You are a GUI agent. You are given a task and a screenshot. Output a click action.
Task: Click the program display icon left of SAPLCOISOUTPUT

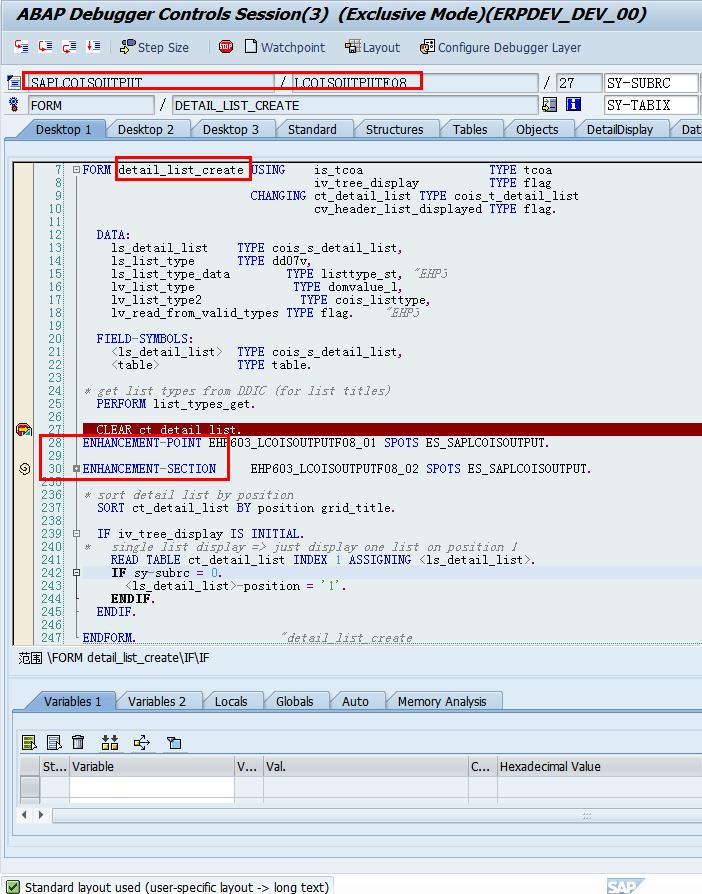point(14,83)
